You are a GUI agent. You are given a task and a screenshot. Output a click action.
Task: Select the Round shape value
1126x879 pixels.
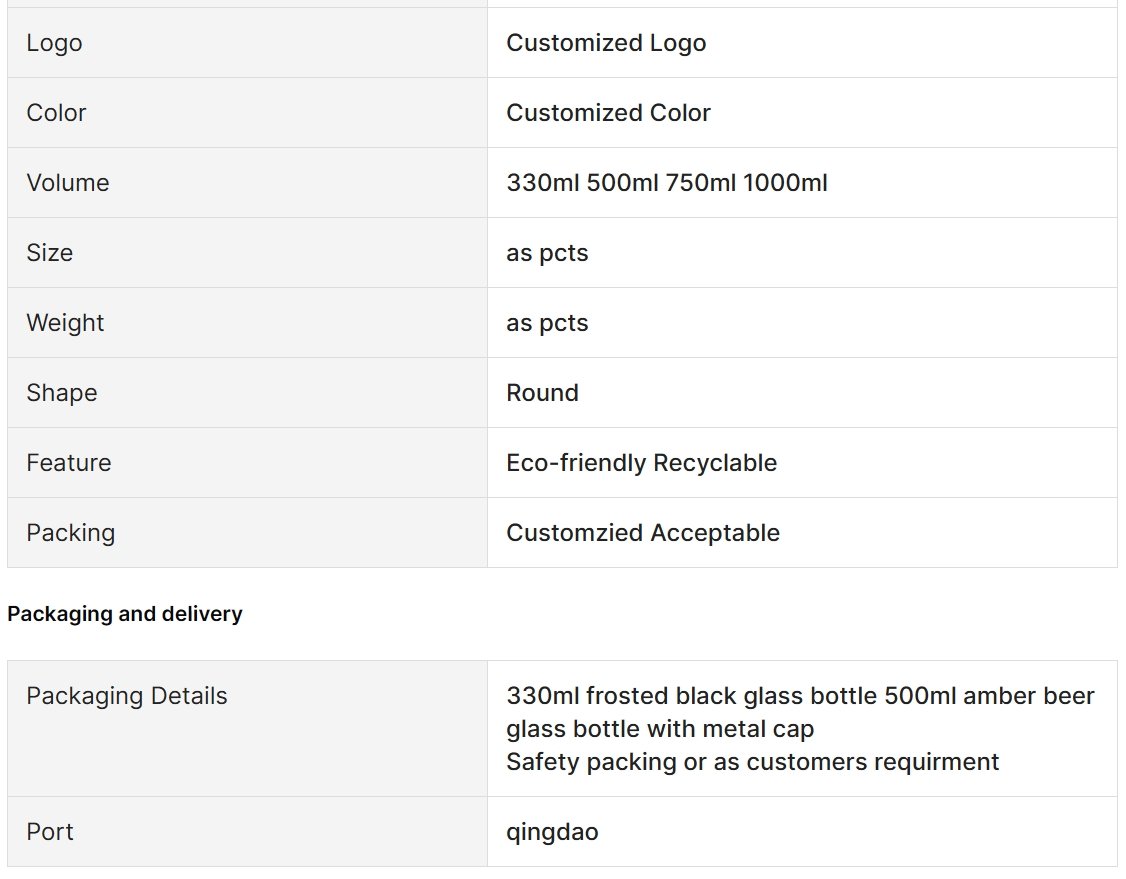pyautogui.click(x=542, y=393)
